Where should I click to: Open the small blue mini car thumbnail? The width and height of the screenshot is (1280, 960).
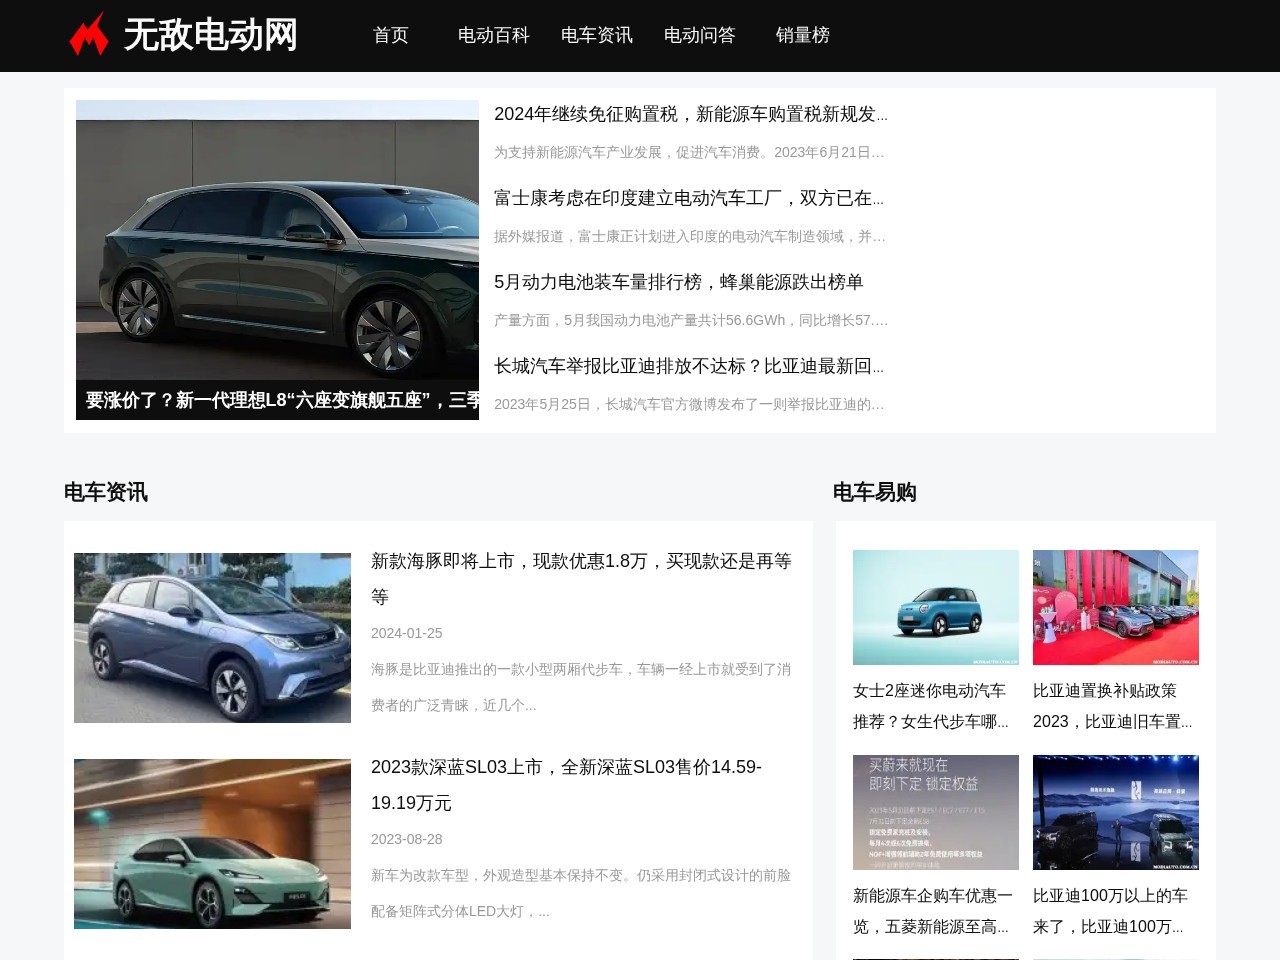point(936,607)
